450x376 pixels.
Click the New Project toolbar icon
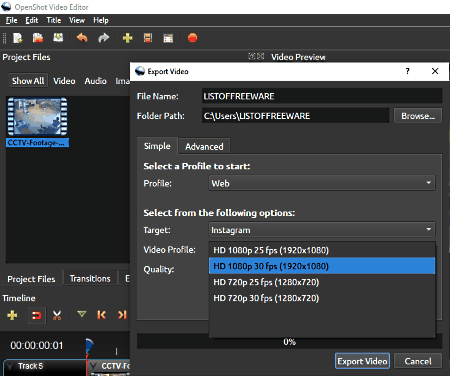(17, 38)
